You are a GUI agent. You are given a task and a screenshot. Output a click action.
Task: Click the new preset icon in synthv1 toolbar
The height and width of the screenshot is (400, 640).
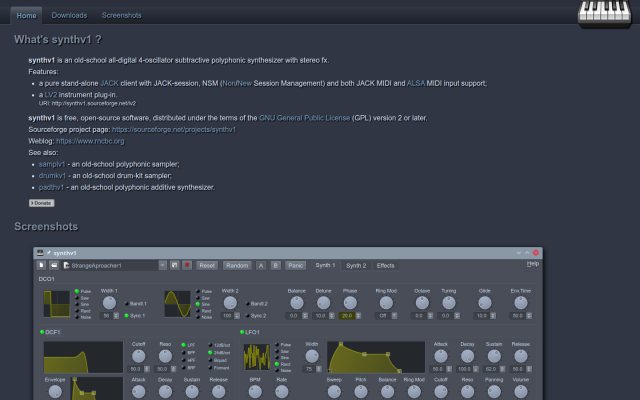click(41, 265)
